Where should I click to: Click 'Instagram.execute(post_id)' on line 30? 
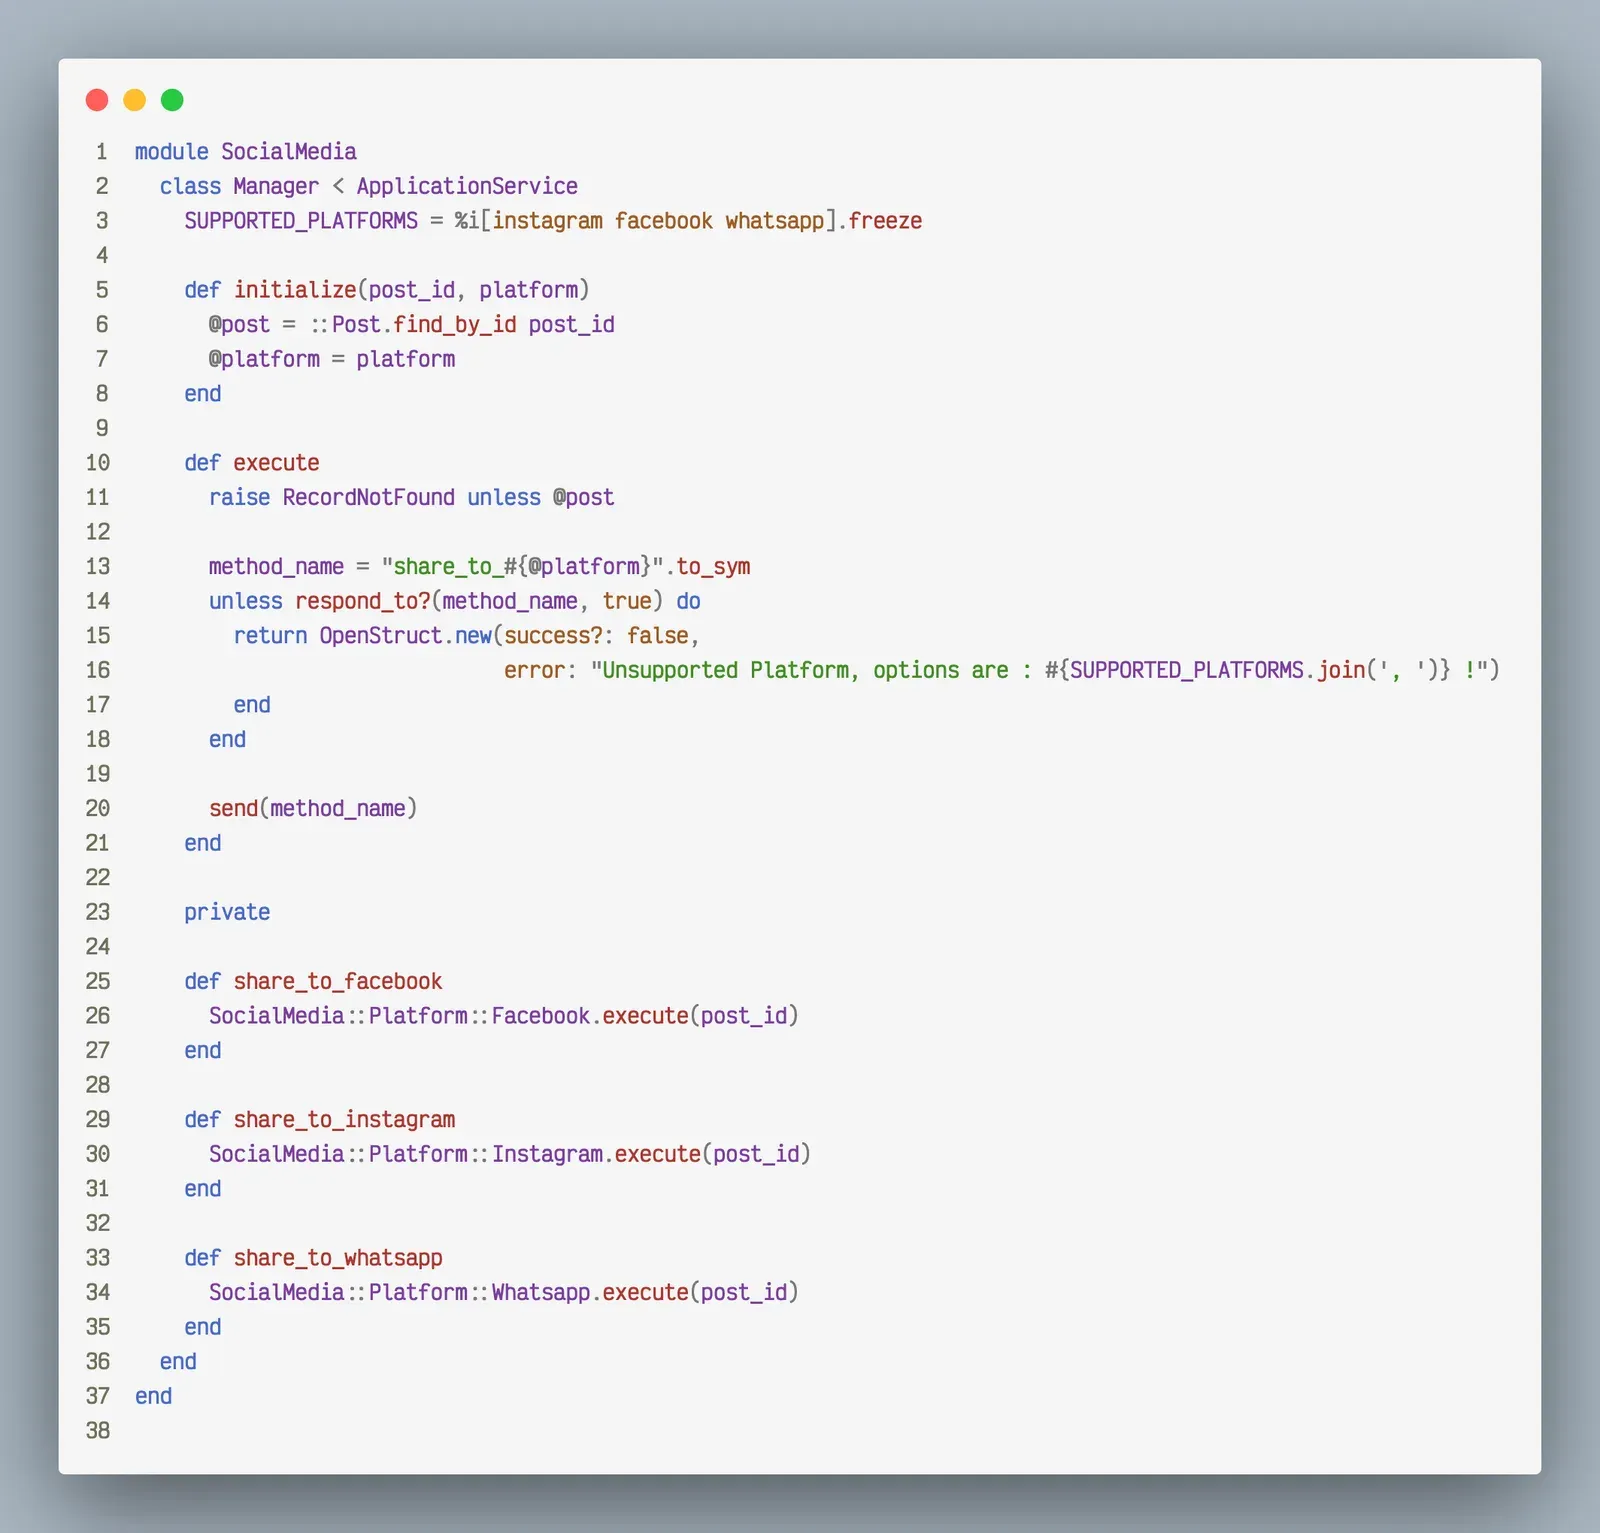point(651,1154)
